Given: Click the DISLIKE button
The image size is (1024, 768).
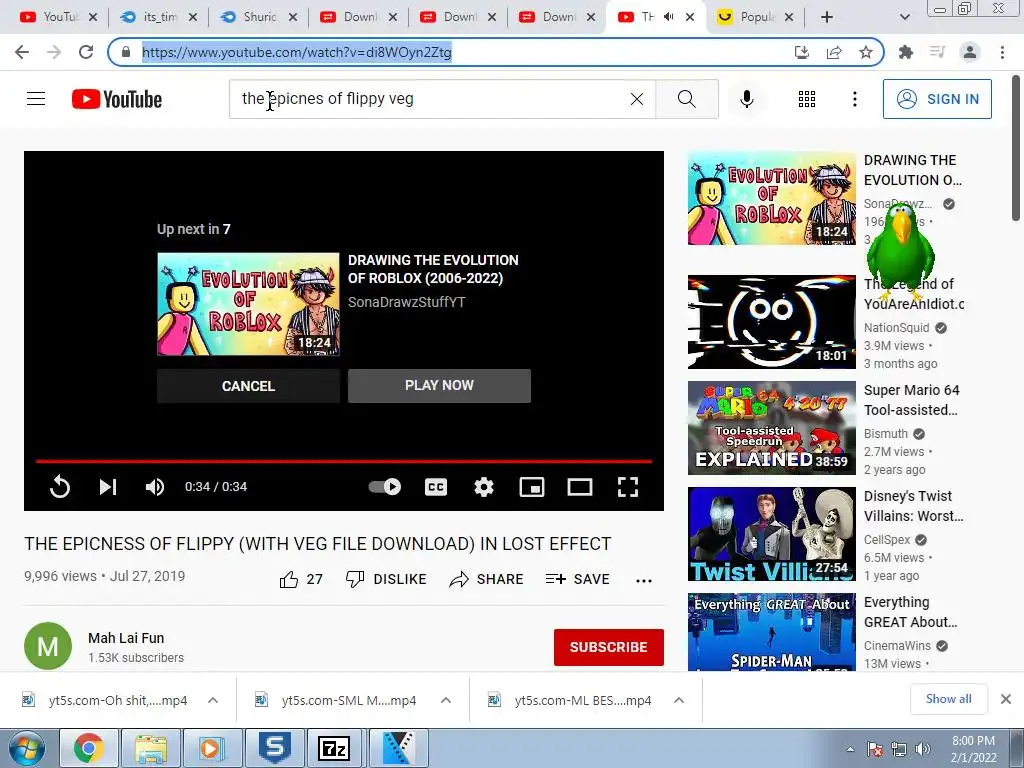Looking at the screenshot, I should [x=386, y=579].
